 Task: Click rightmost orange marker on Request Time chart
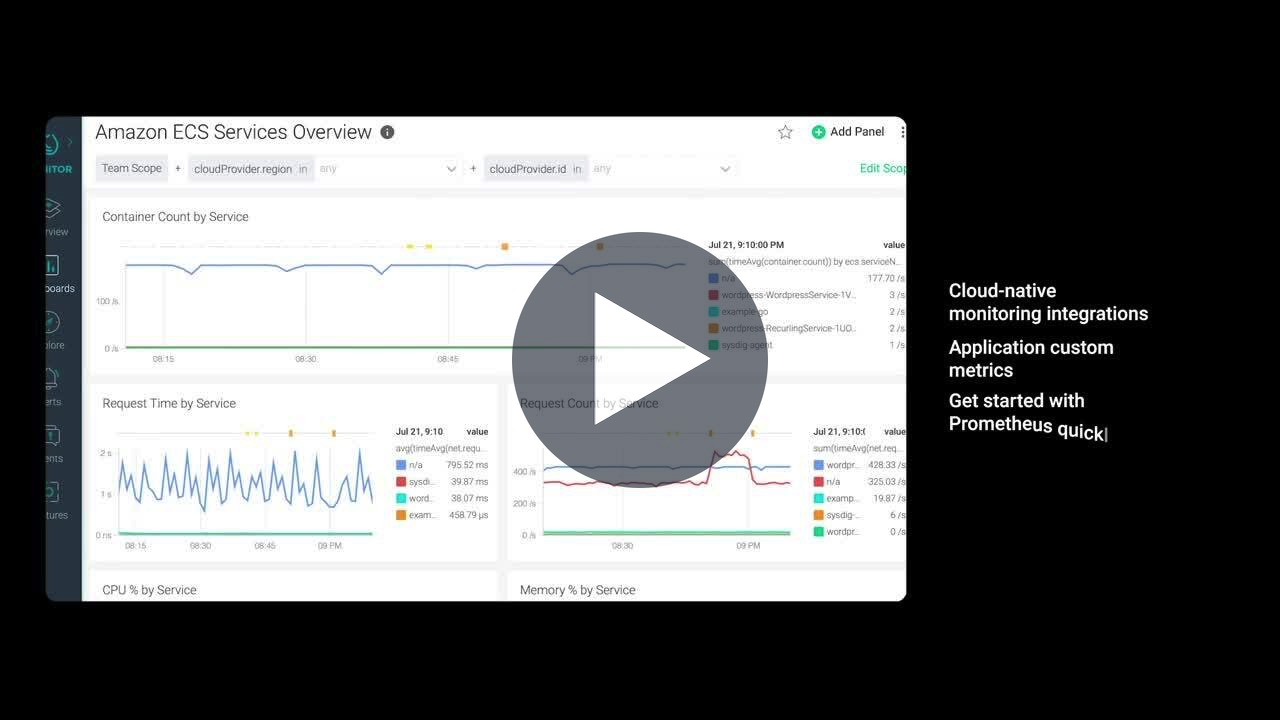pos(334,433)
